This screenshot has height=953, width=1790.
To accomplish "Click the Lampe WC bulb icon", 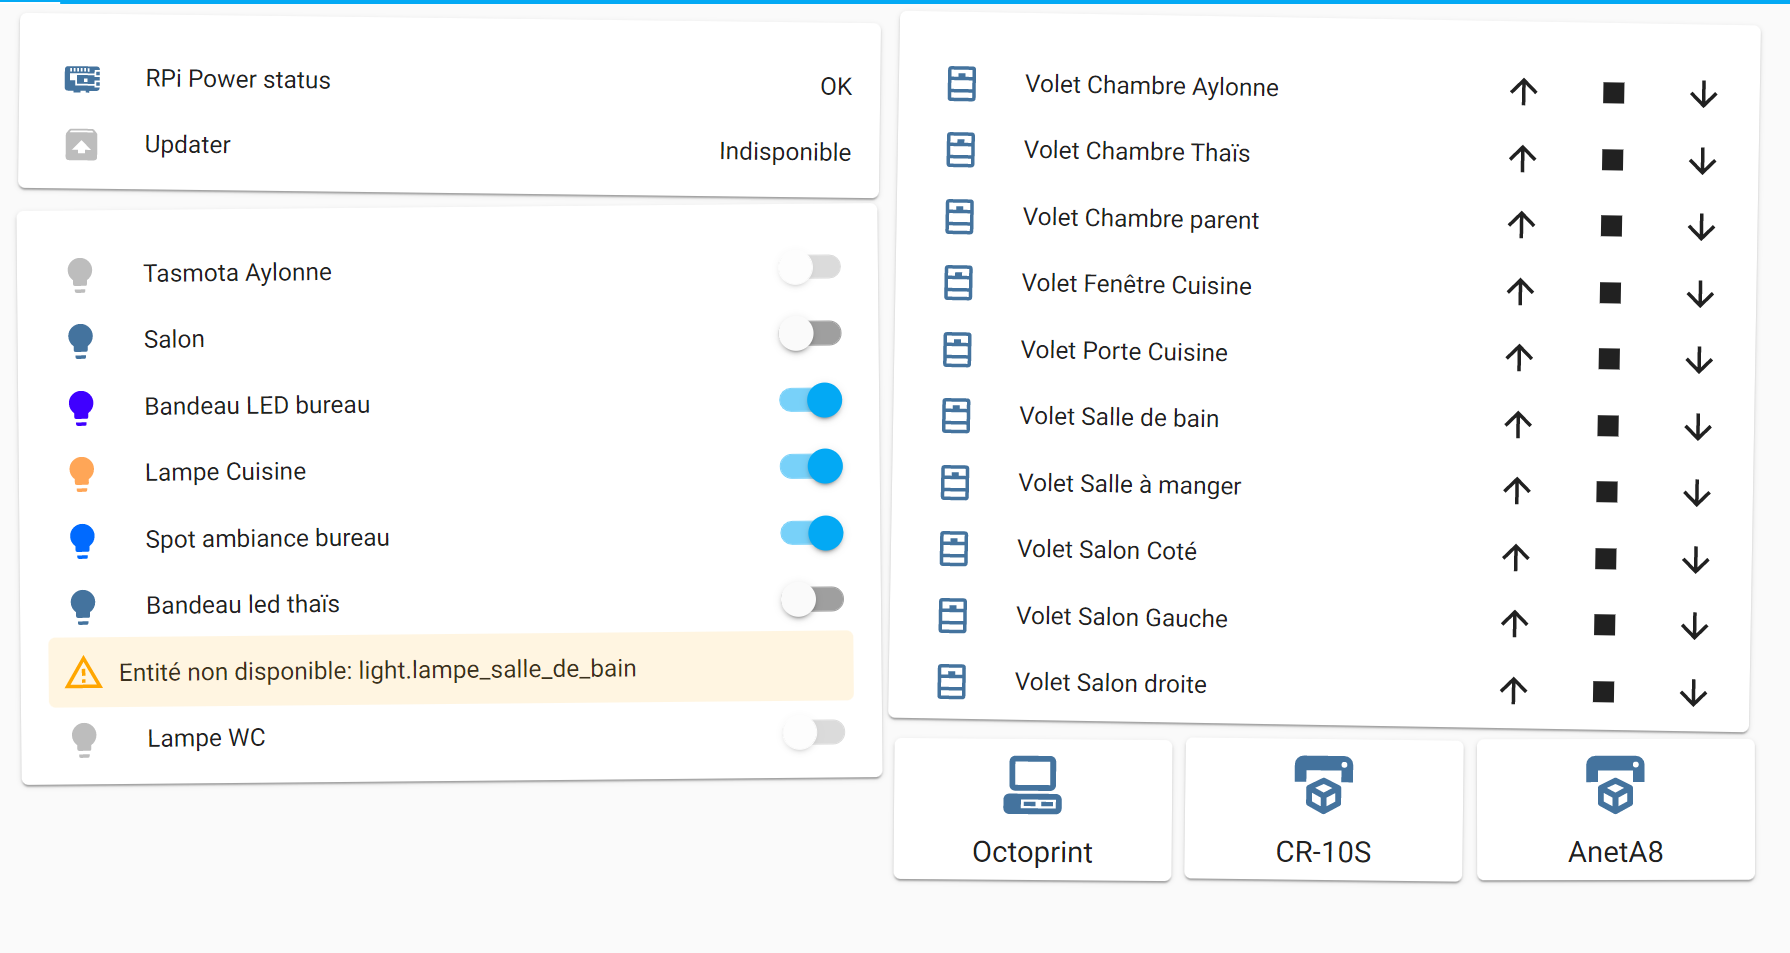I will tap(84, 740).
